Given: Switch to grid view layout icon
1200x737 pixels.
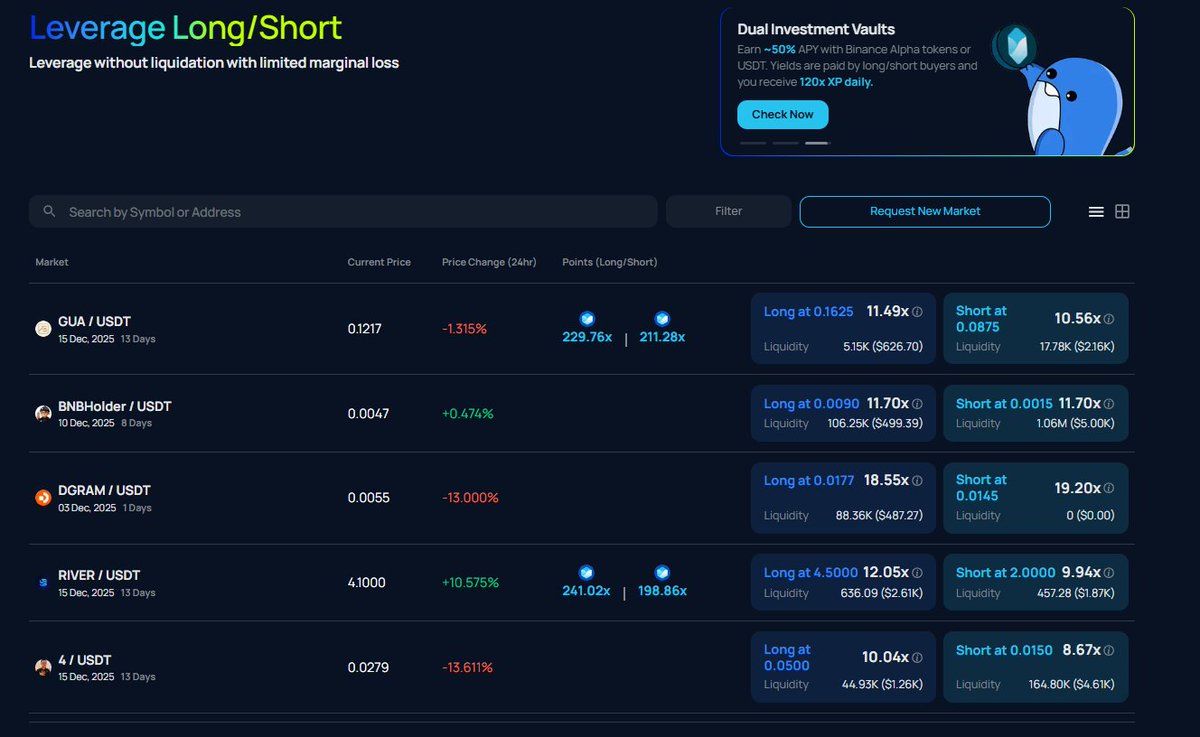Looking at the screenshot, I should 1122,212.
